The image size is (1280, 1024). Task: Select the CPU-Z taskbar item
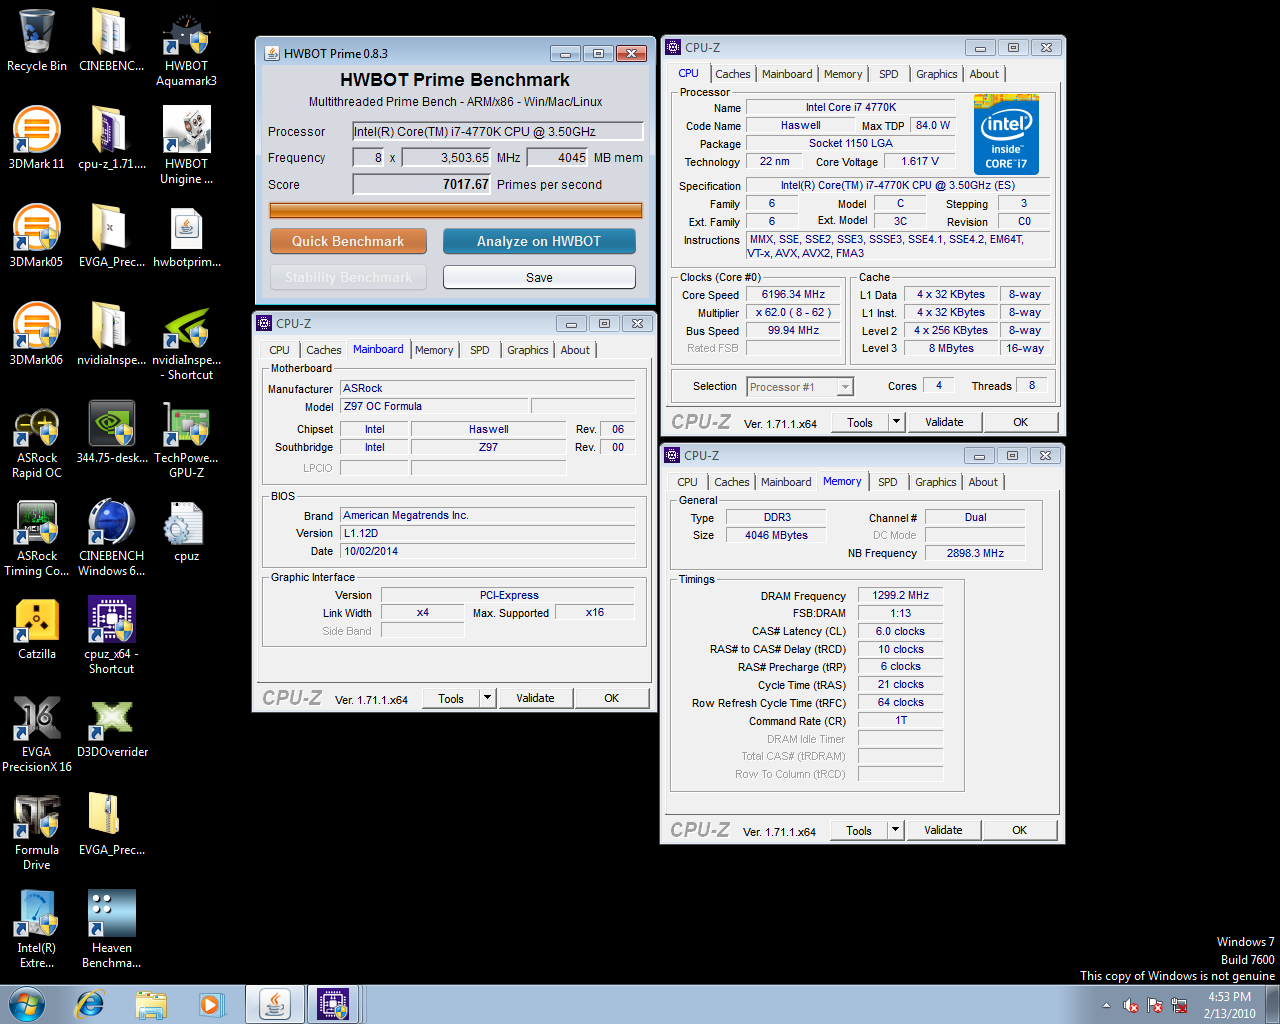point(333,1004)
